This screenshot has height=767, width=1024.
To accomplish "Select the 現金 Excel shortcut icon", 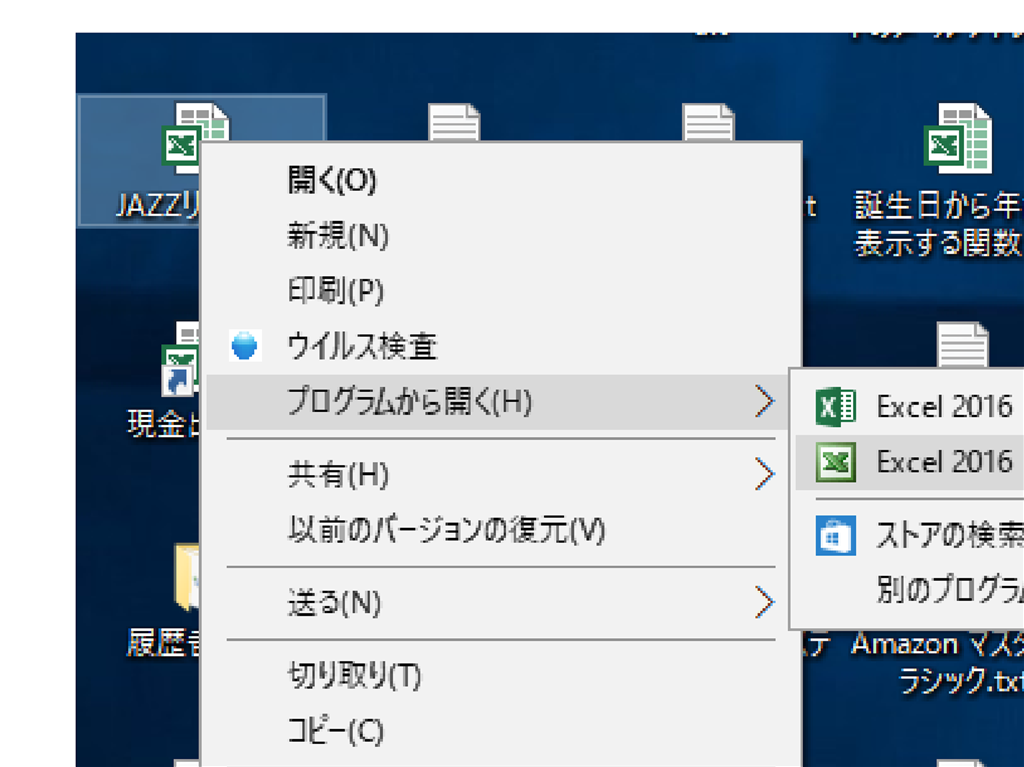I will tap(180, 359).
